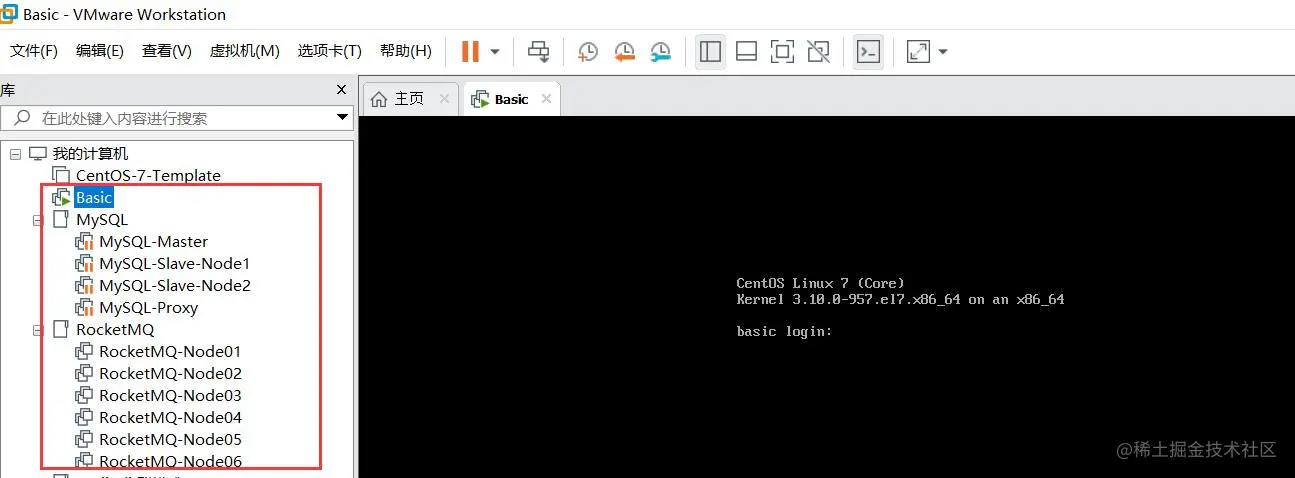This screenshot has height=478, width=1295.
Task: Open the library search filter dropdown
Action: (342, 118)
